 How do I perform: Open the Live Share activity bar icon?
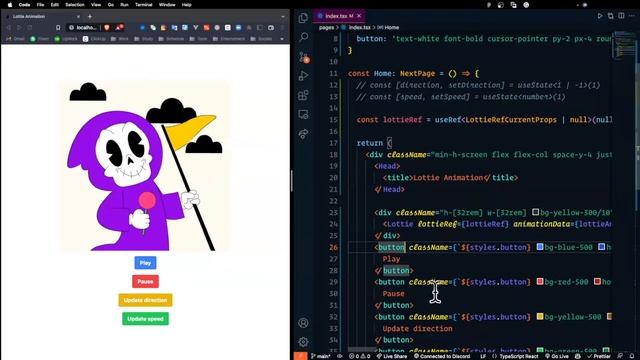(x=303, y=134)
